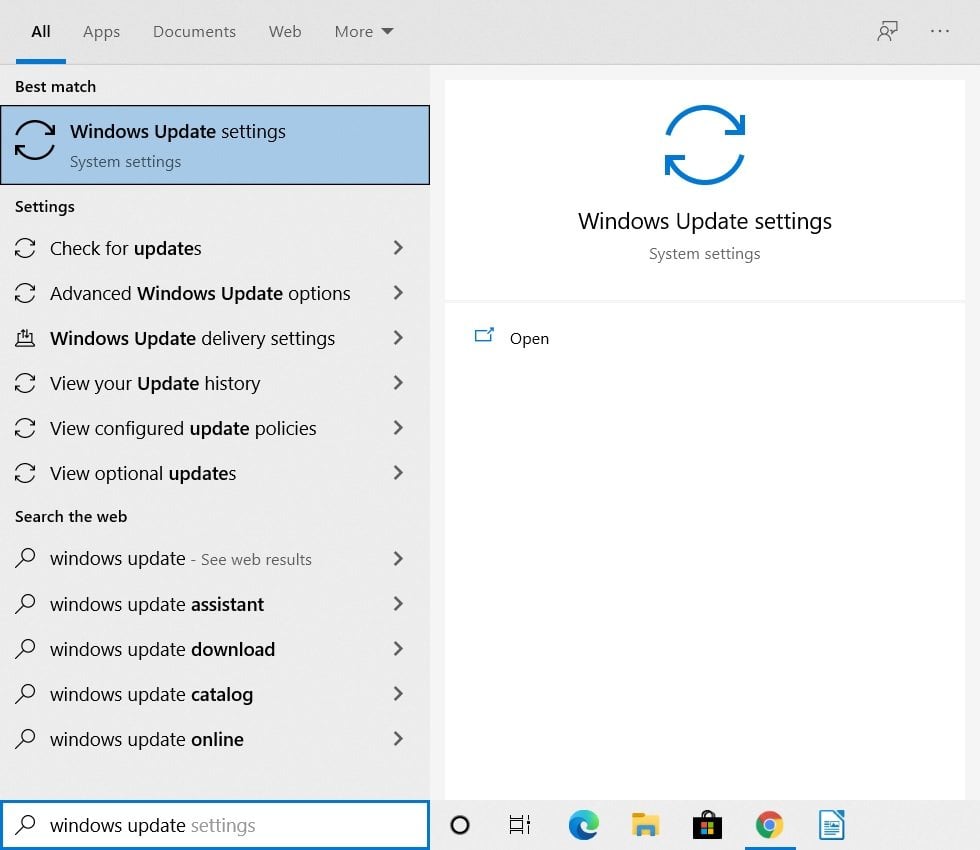The image size is (980, 850).
Task: Open the document editor taskbar icon
Action: pyautogui.click(x=832, y=825)
